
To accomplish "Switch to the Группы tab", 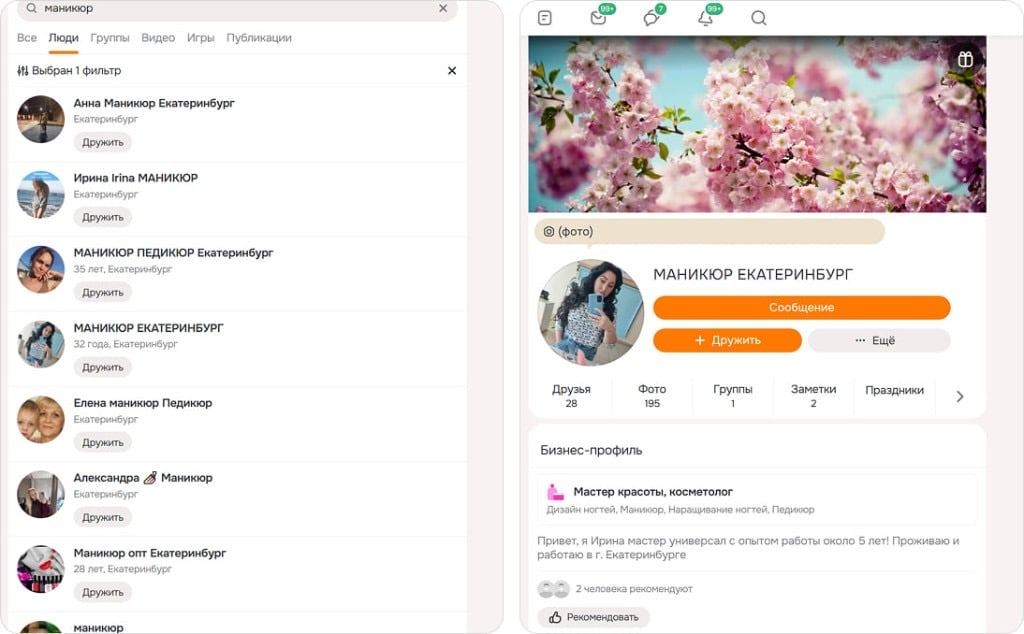I will click(x=110, y=38).
